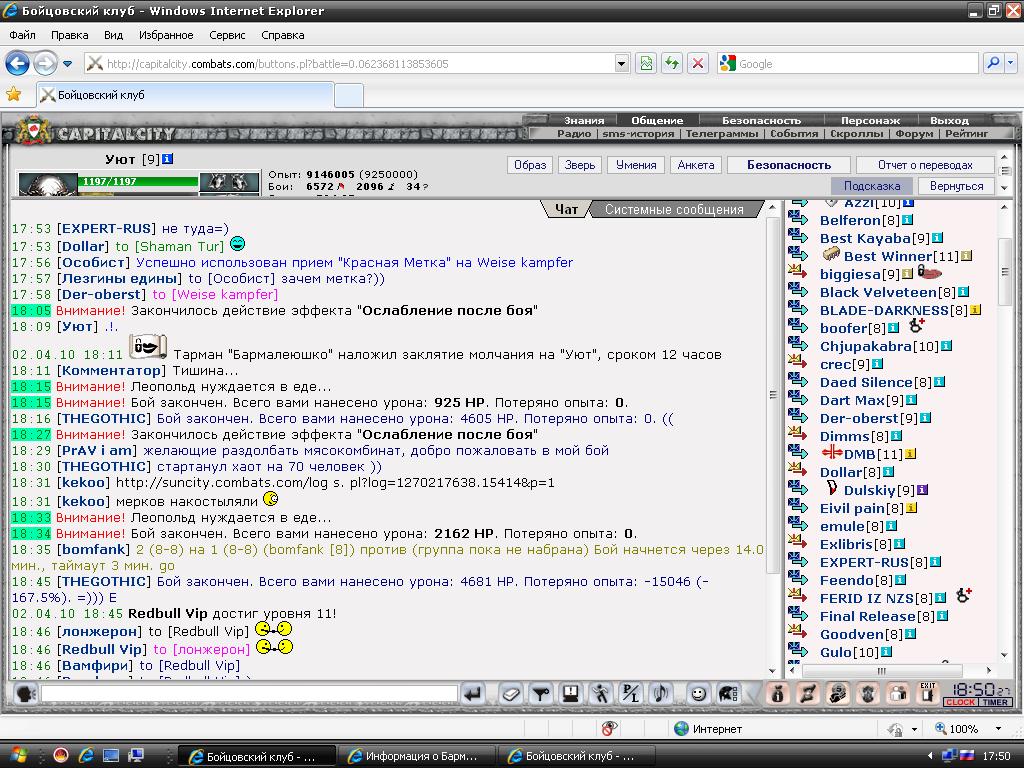Click the private message icon beside Best Kayaba
The image size is (1024, 768).
[x=797, y=235]
